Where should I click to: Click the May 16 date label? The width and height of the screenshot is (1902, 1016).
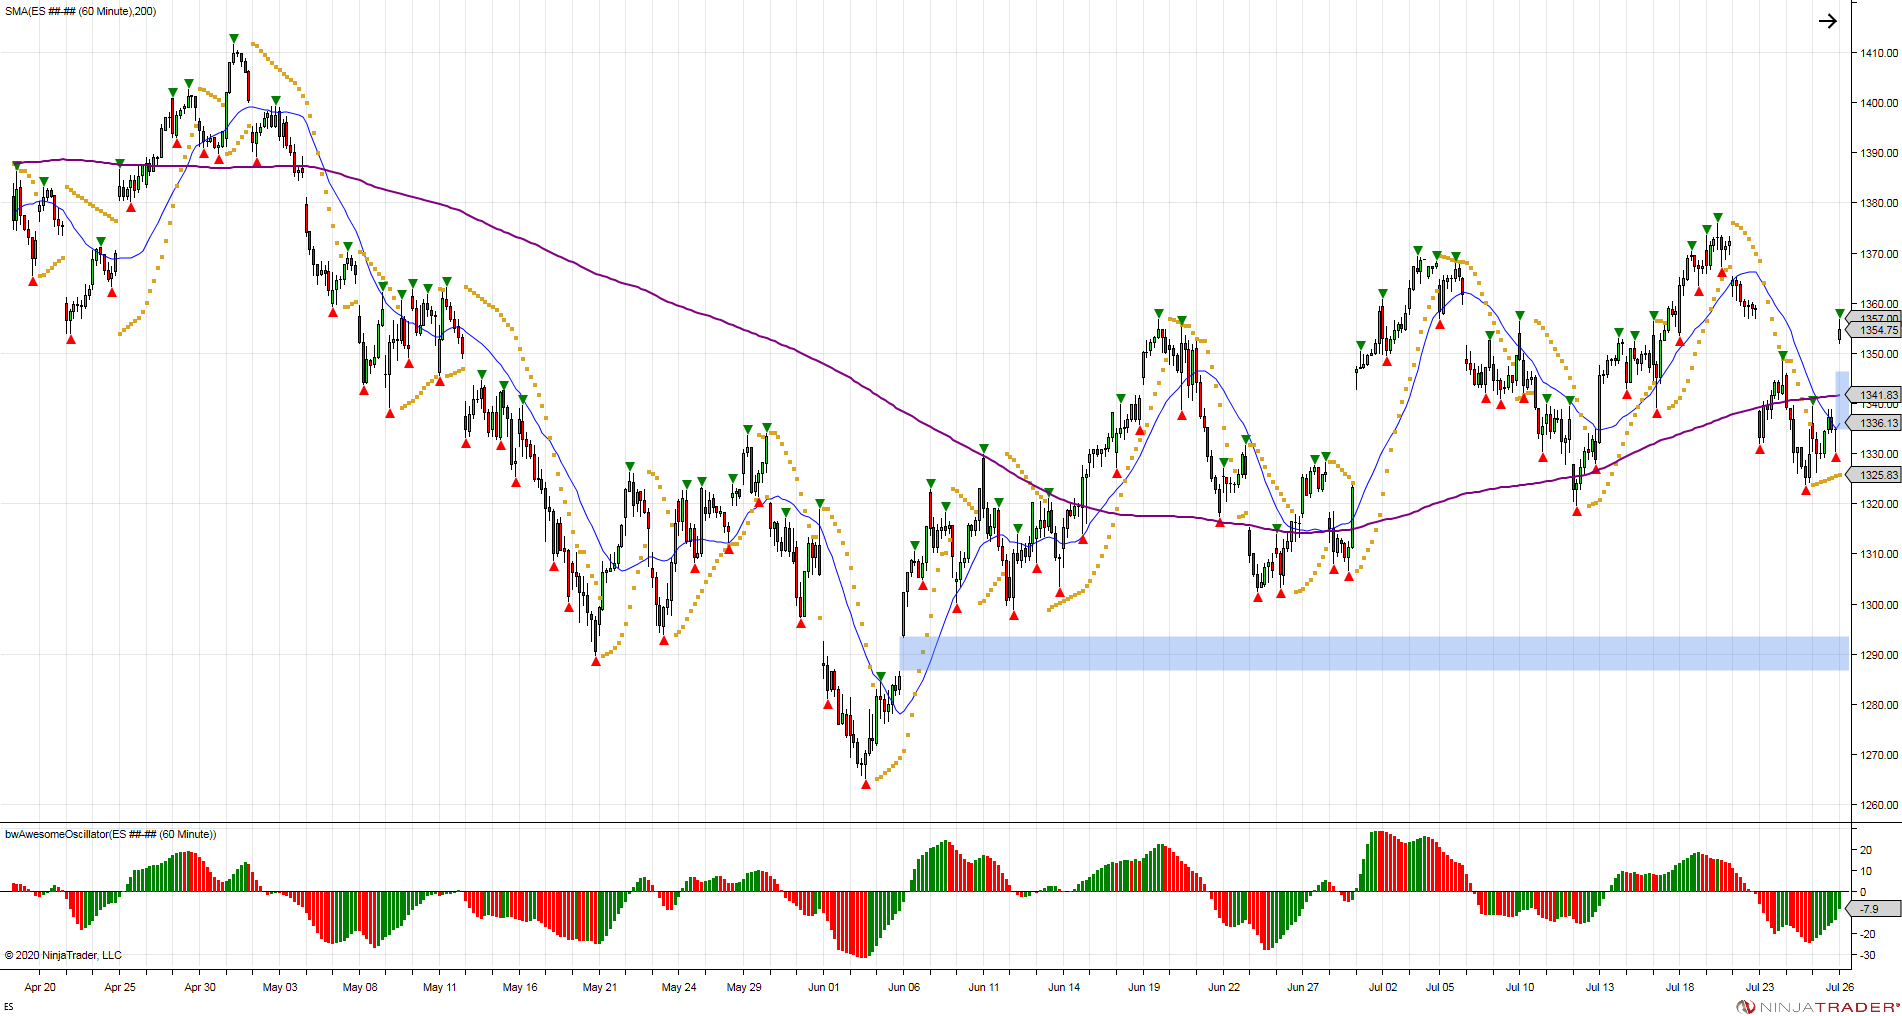pos(520,987)
